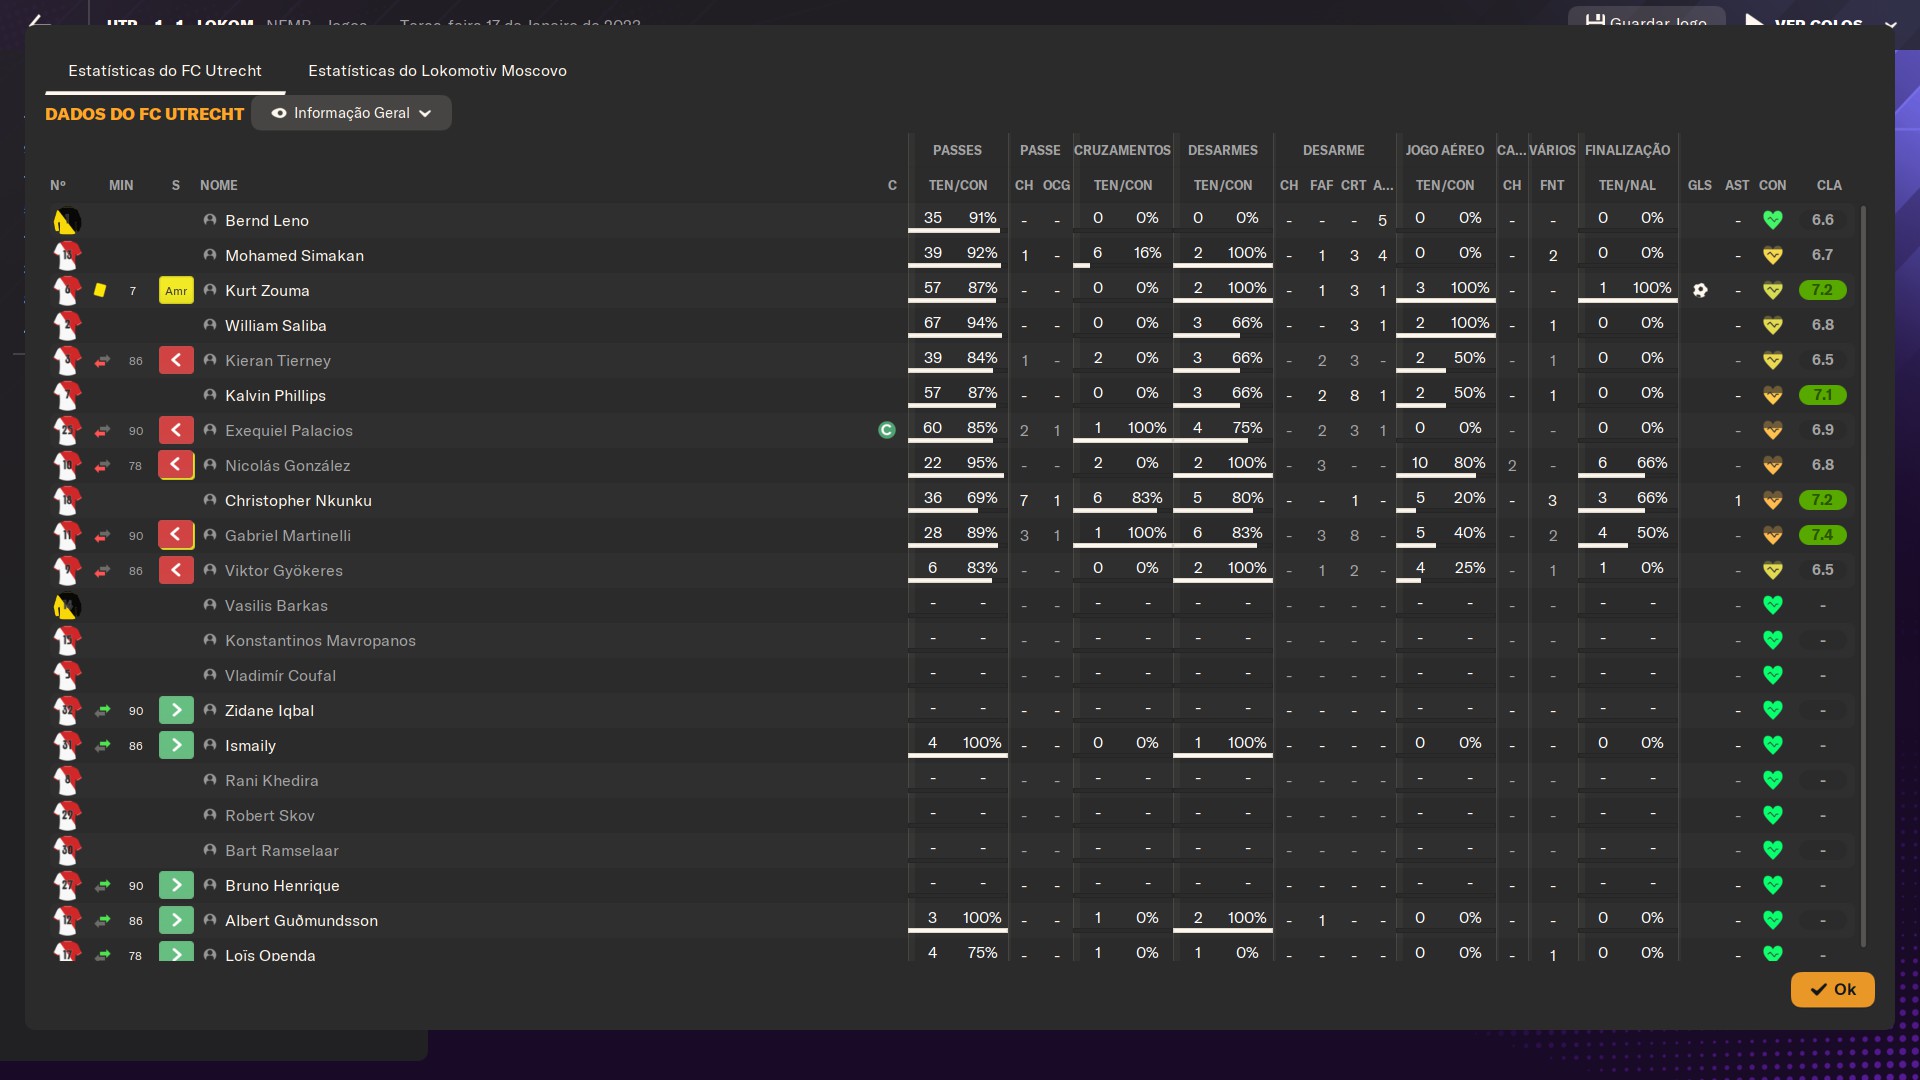Switch to Estatísticas do Lokomotiv Moscovo tab
The image size is (1920, 1080).
437,71
